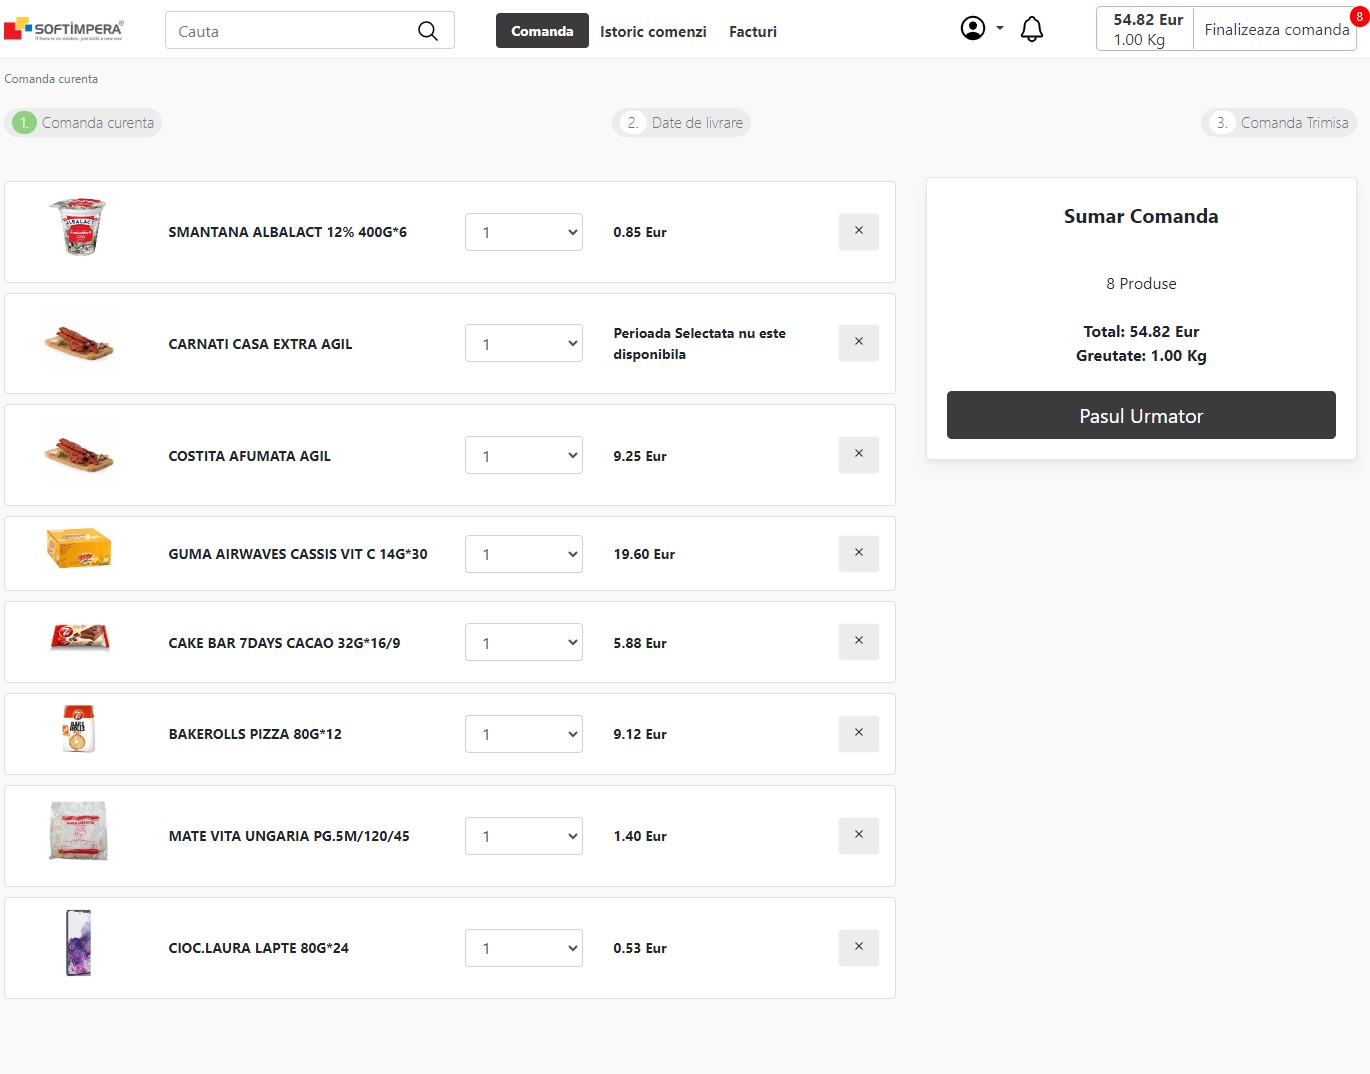
Task: Open the notifications bell
Action: coord(1032,29)
